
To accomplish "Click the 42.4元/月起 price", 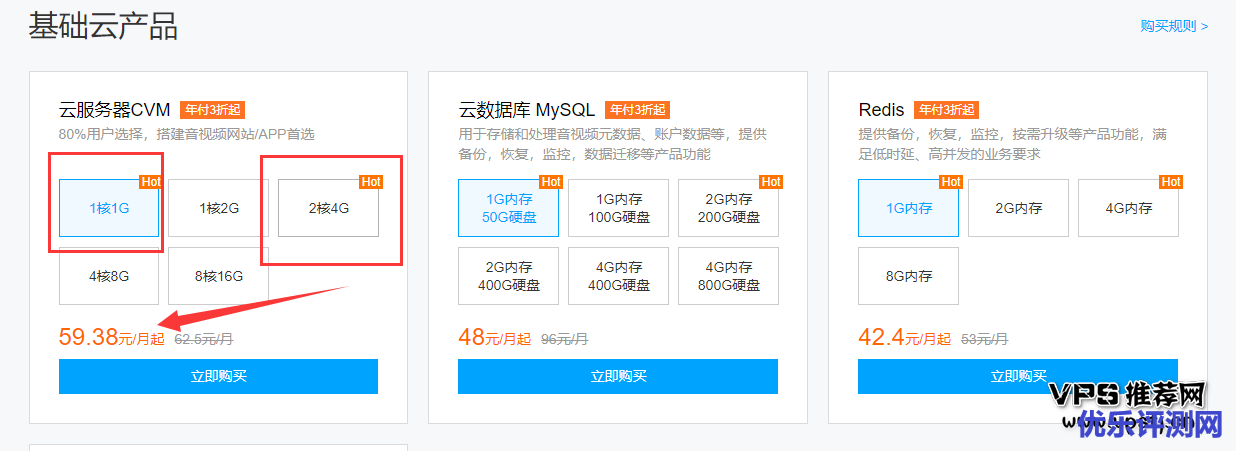I will click(x=904, y=337).
